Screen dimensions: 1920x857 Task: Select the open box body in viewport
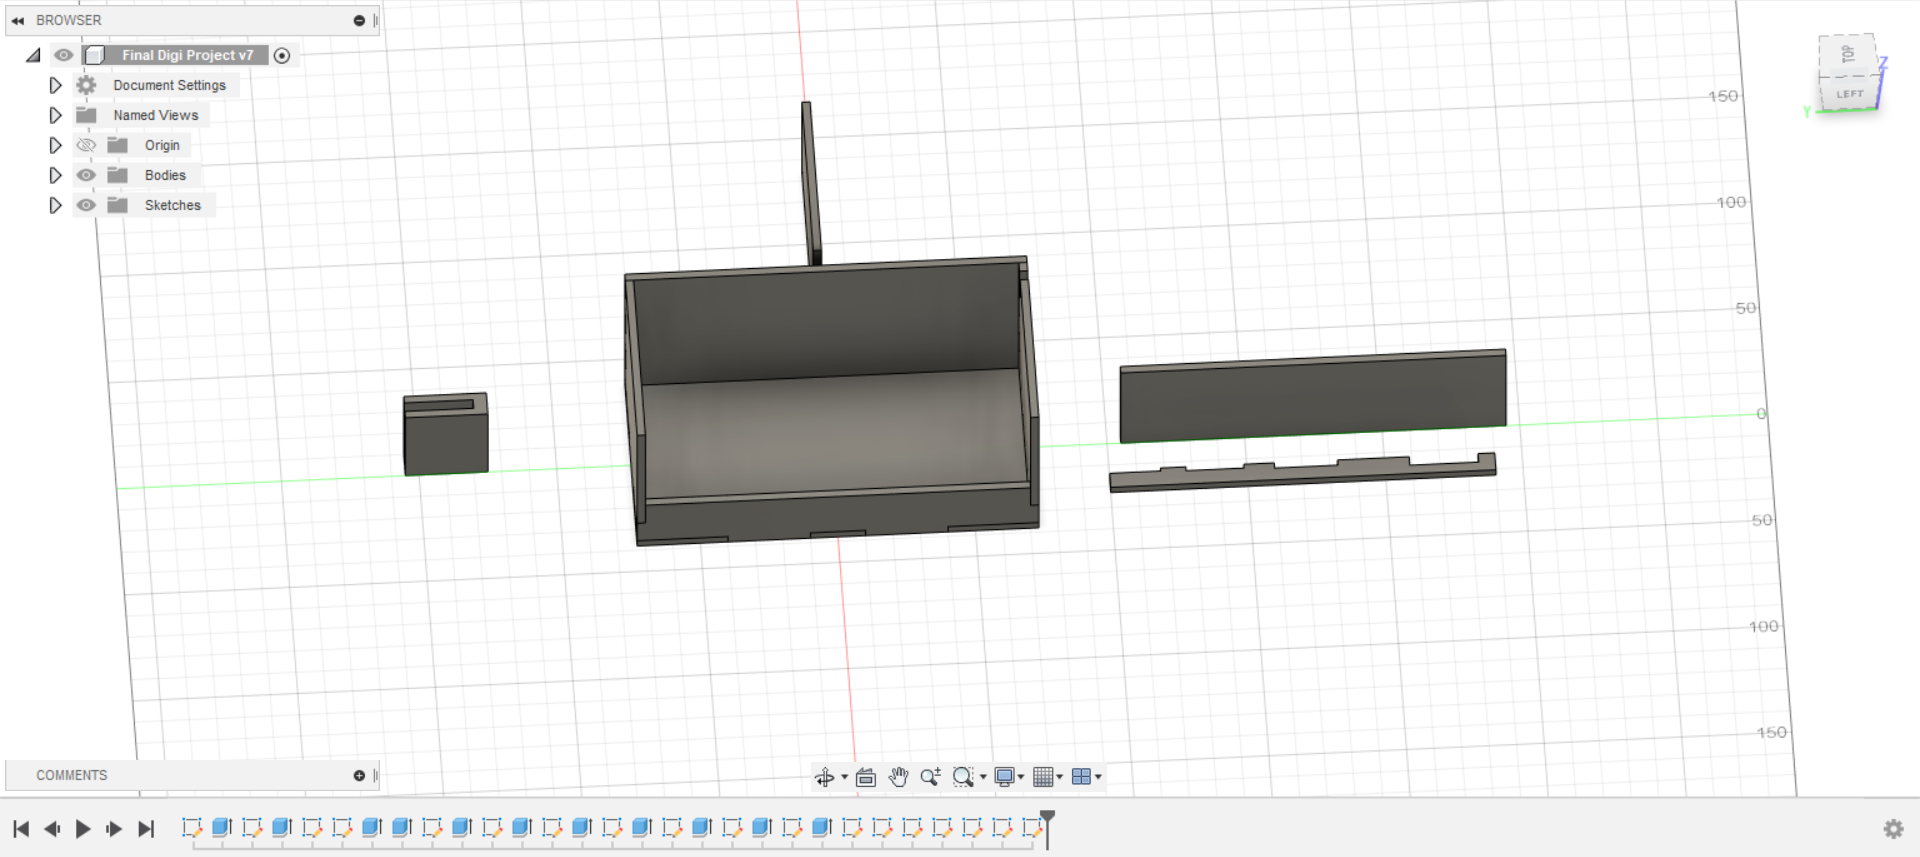[832, 400]
